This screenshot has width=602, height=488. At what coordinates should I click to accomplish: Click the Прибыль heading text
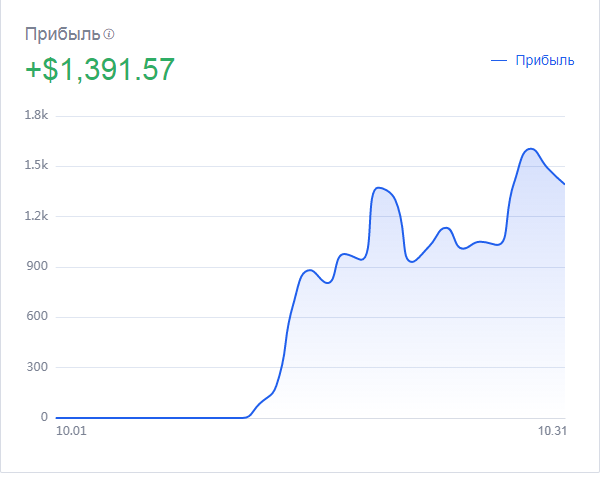click(x=63, y=34)
